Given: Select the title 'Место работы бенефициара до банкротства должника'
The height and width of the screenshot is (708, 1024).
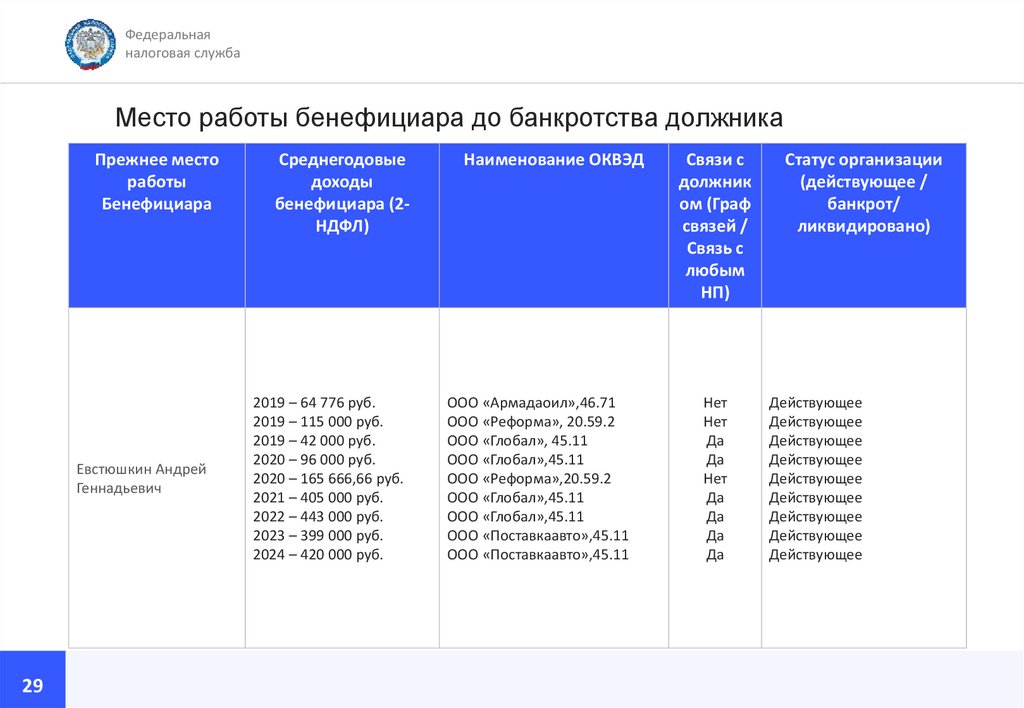Looking at the screenshot, I should (x=449, y=118).
